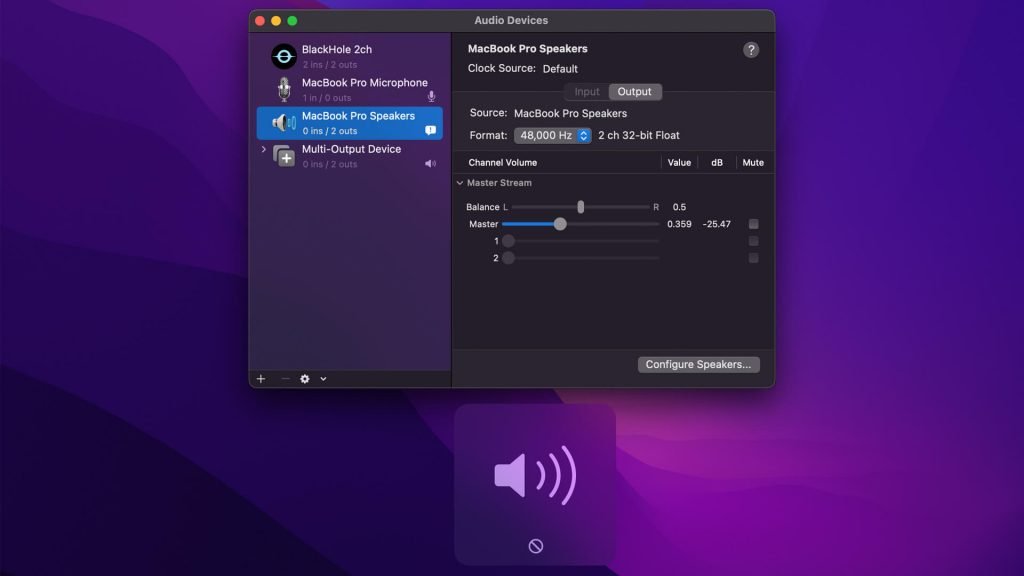The height and width of the screenshot is (576, 1024).
Task: Click the gear icon for device actions
Action: pos(303,379)
